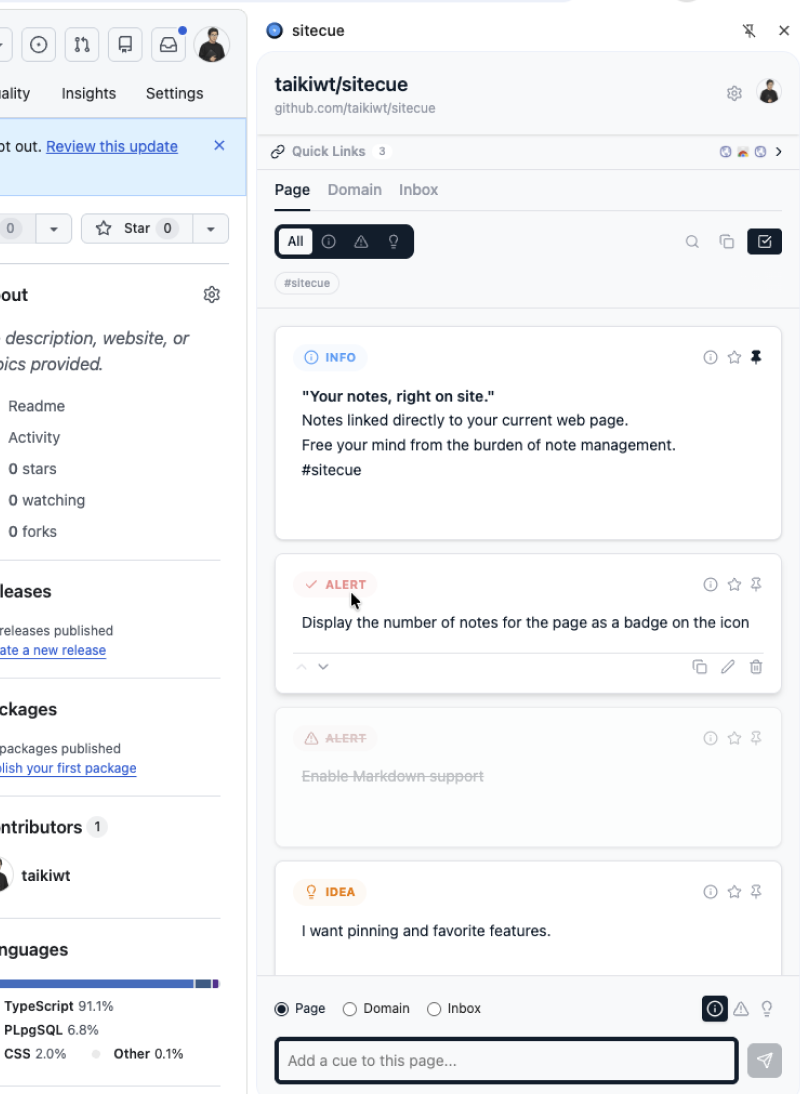800x1094 pixels.
Task: Star the pinning and favorite IDEA note
Action: (734, 892)
